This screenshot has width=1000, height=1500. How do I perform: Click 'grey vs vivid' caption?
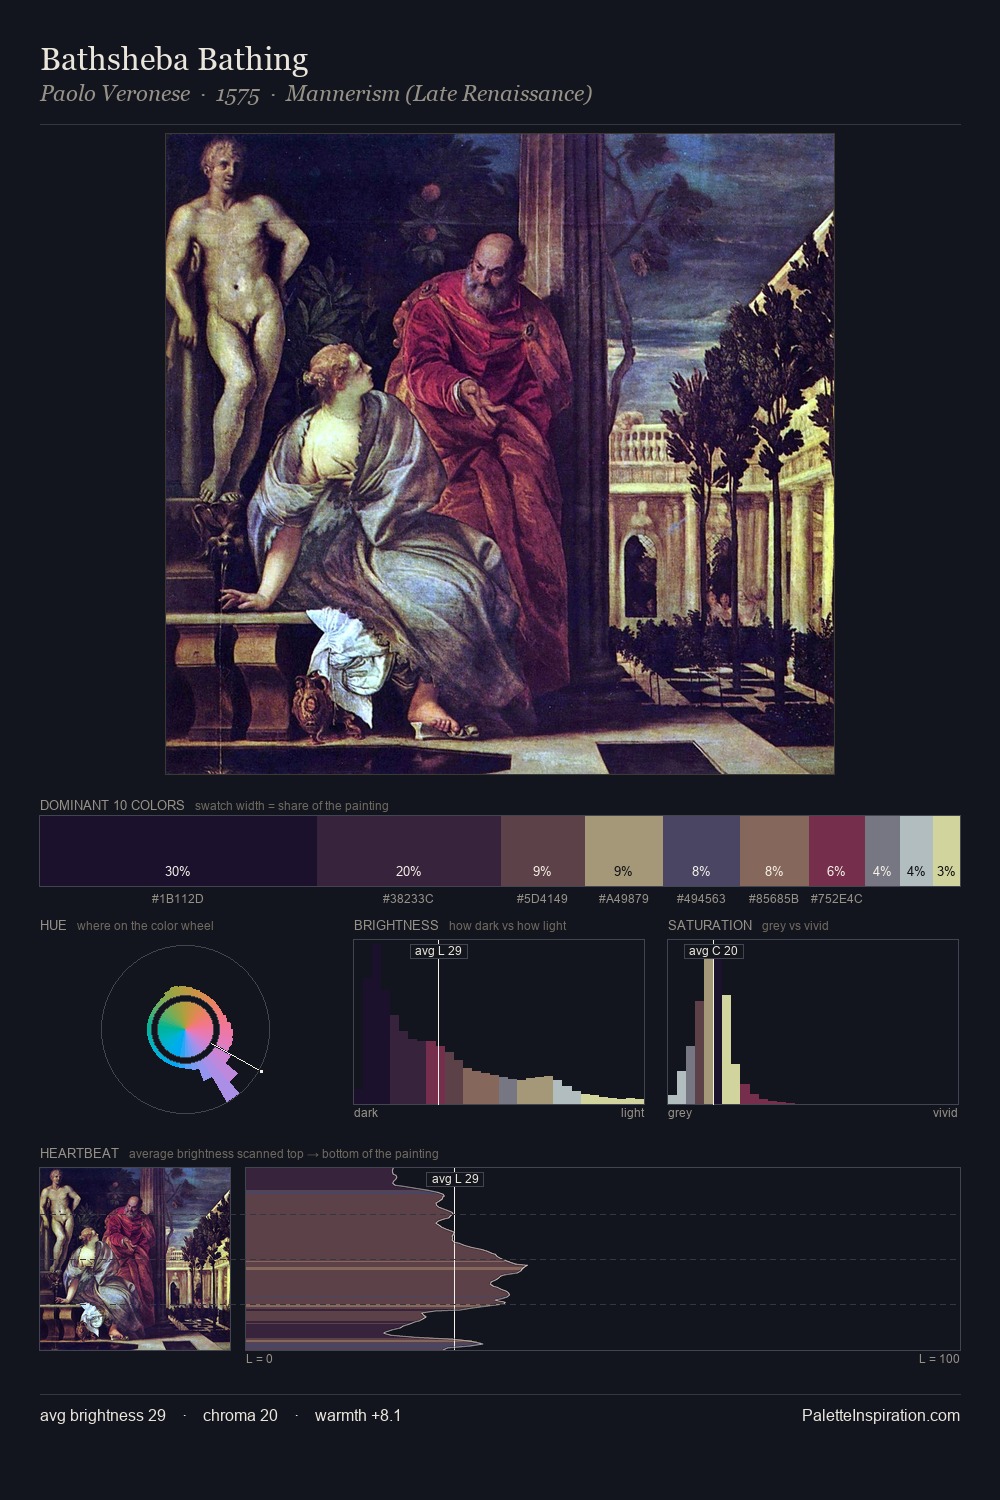pos(795,926)
